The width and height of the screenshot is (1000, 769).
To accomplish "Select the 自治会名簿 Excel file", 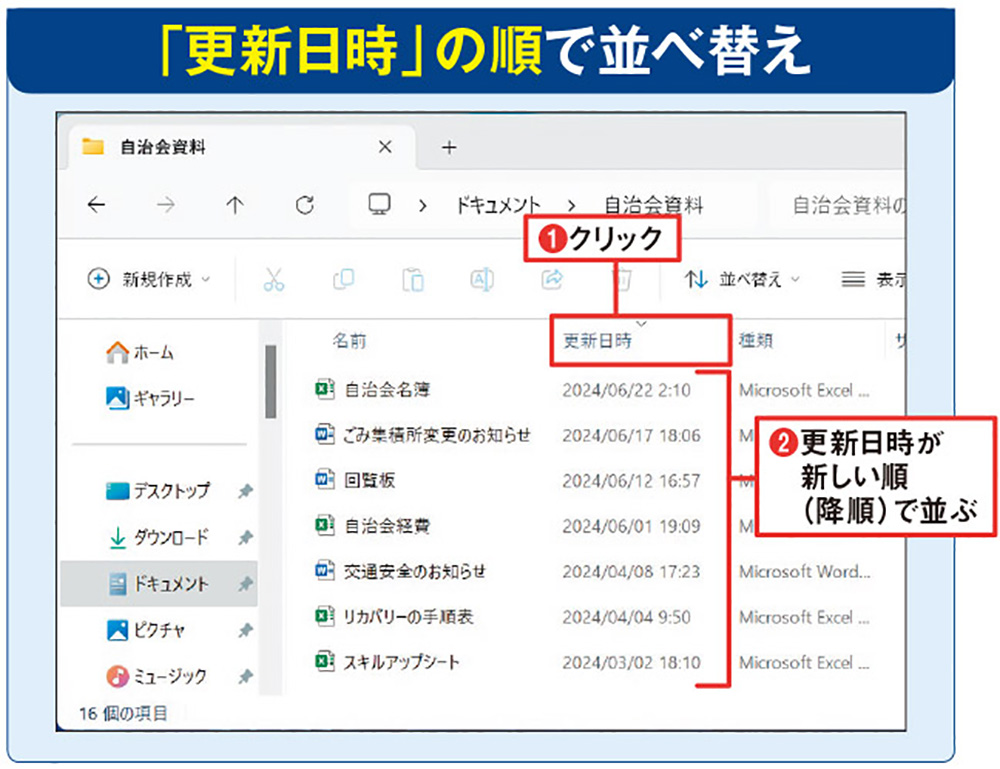I will 392,390.
